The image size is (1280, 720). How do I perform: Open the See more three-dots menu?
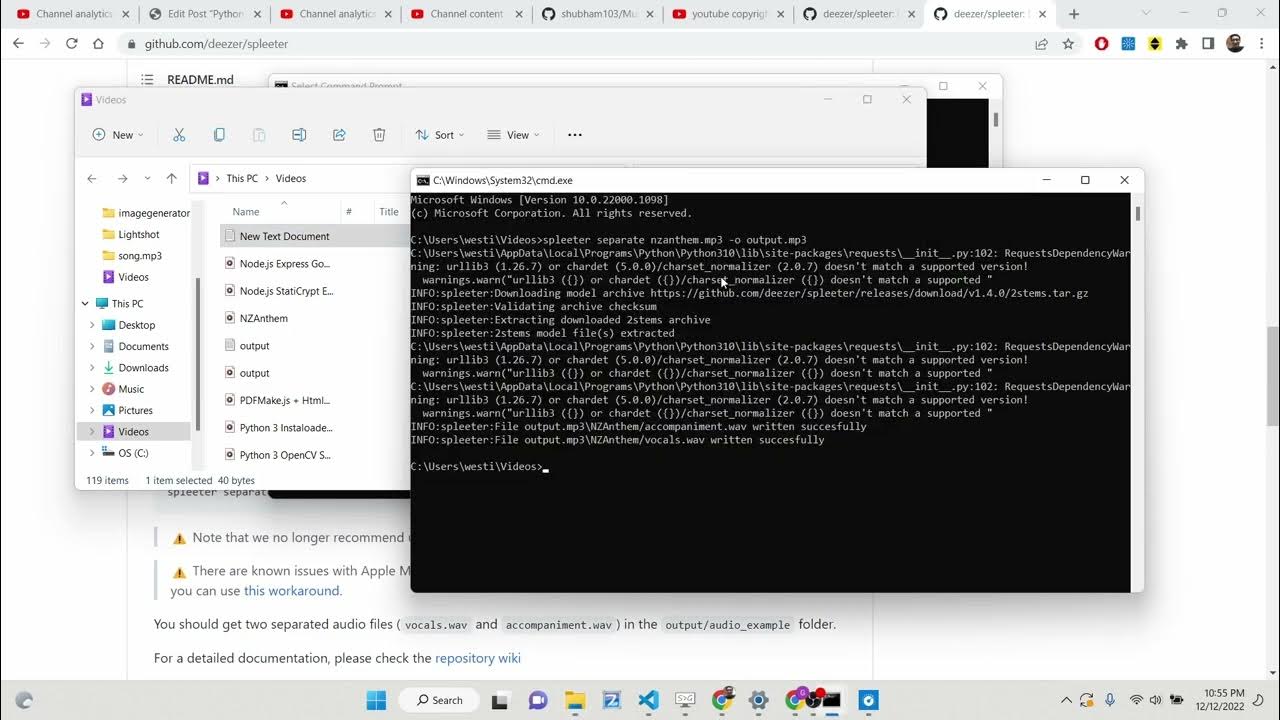(x=574, y=135)
